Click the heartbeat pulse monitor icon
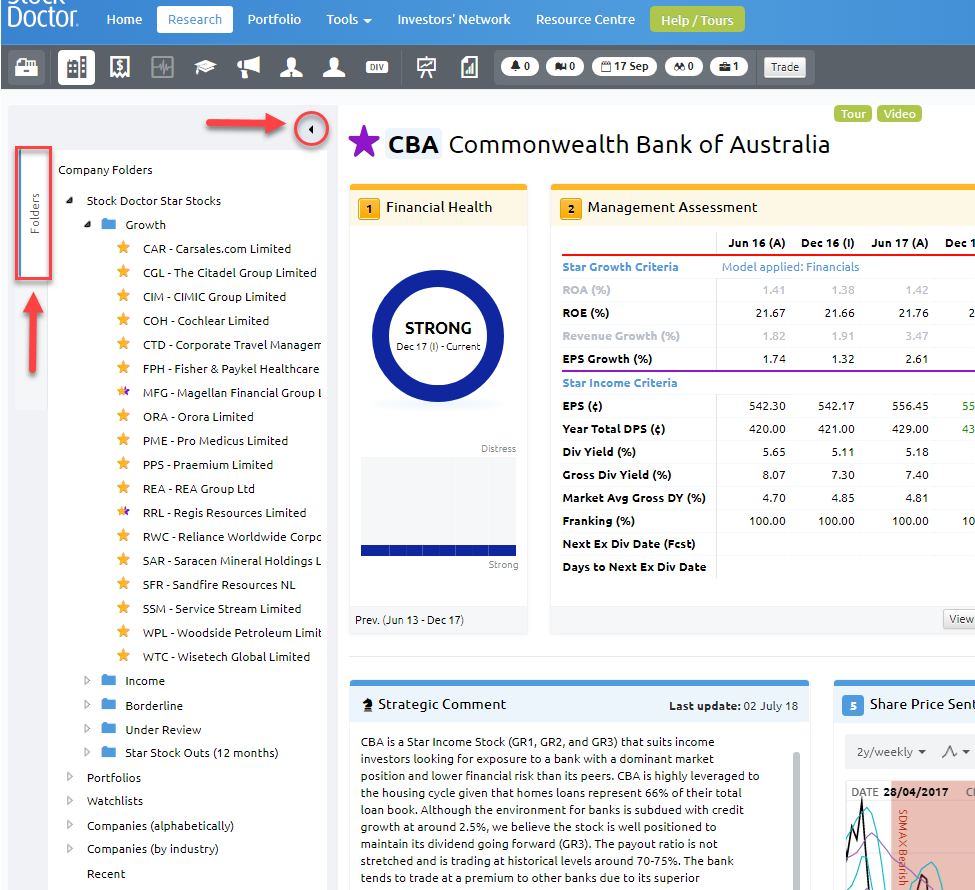Screen dimensions: 975x890 coord(162,67)
